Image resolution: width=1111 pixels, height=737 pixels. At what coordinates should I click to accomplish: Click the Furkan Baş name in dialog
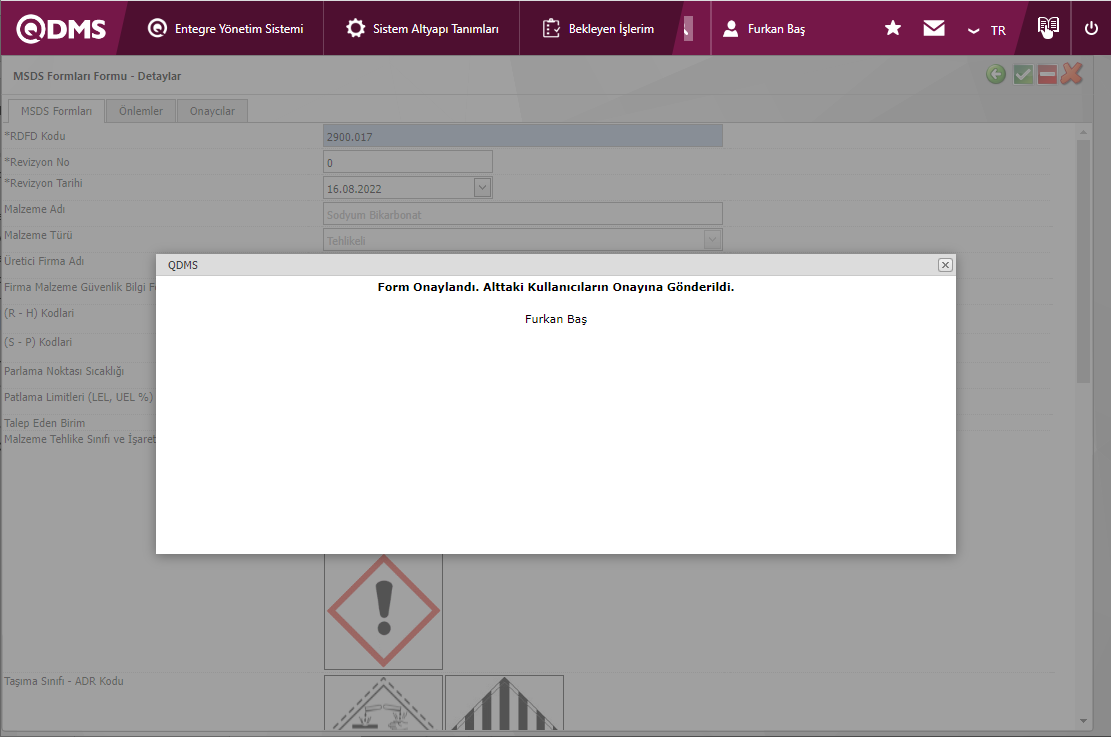point(556,319)
